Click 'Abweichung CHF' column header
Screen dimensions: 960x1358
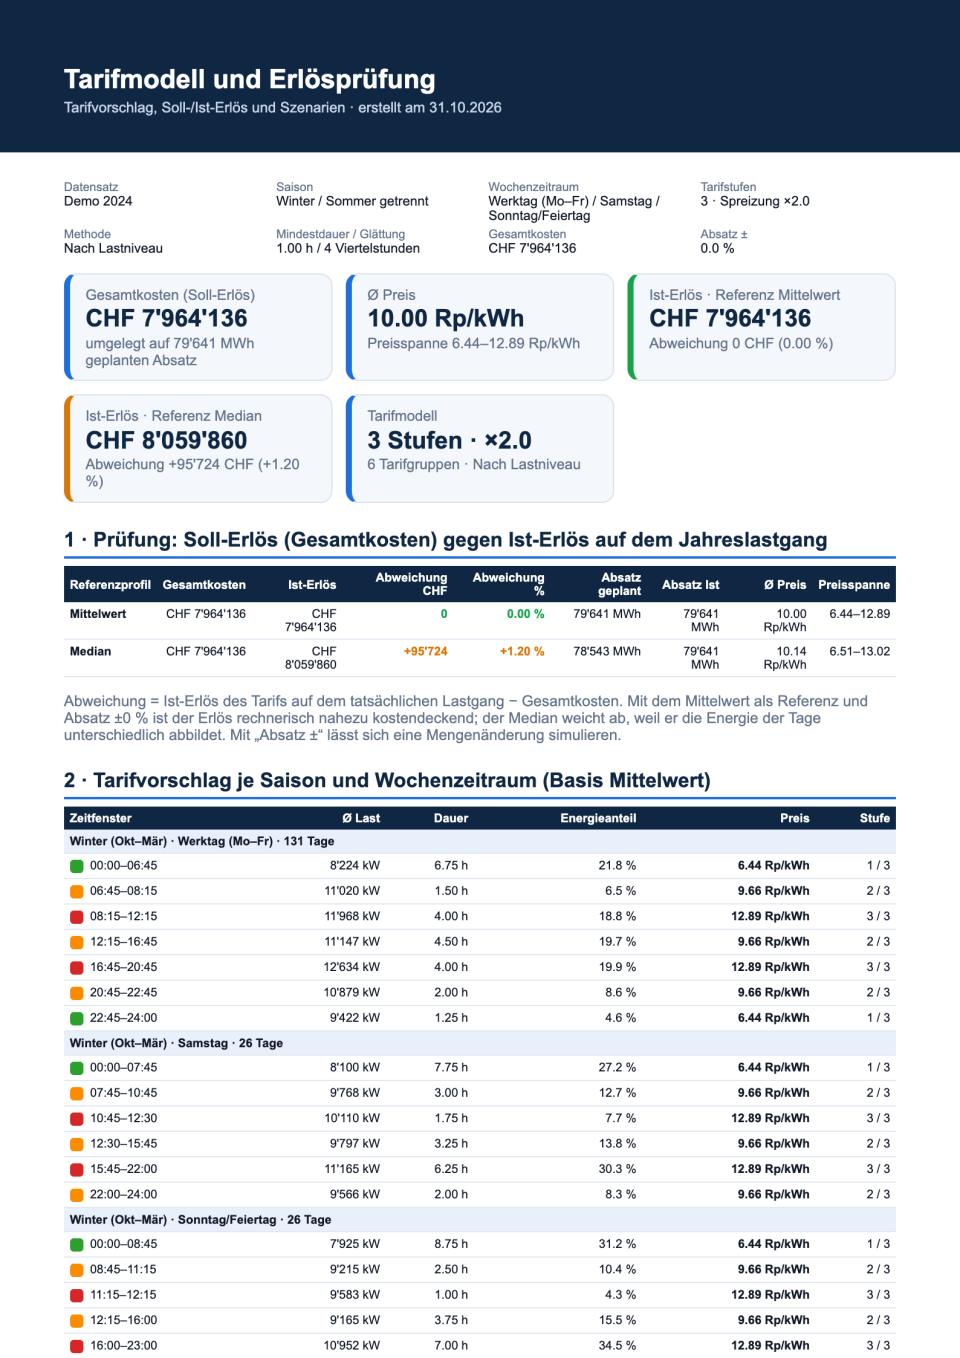tap(411, 585)
